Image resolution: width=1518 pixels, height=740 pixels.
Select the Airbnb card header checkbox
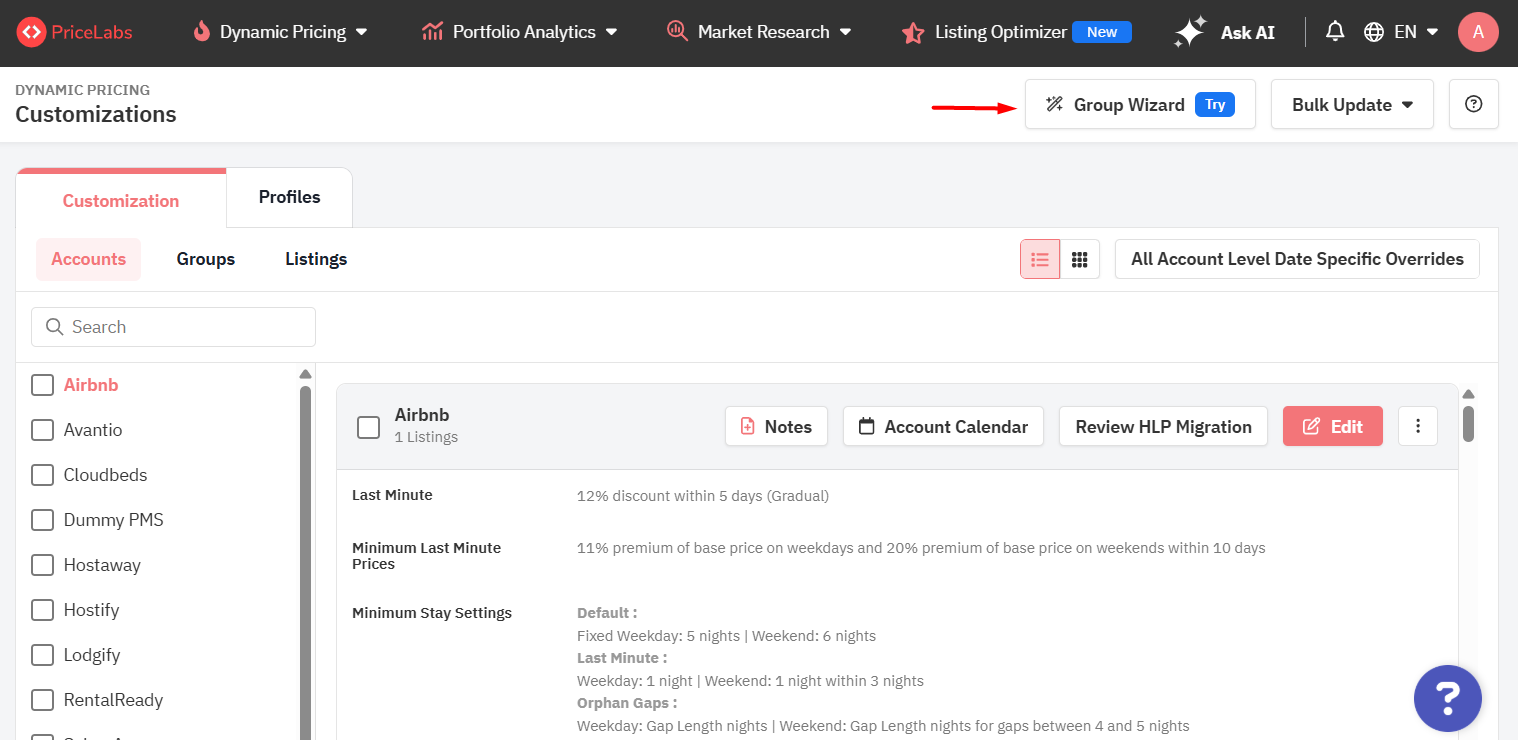tap(369, 427)
